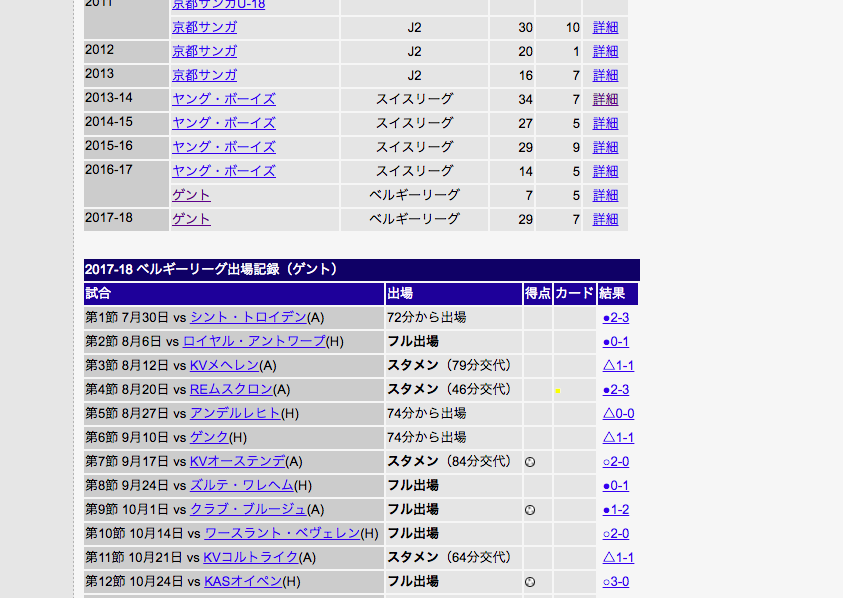Open the KASオイペン opponent link
The height and width of the screenshot is (598, 843).
(243, 581)
